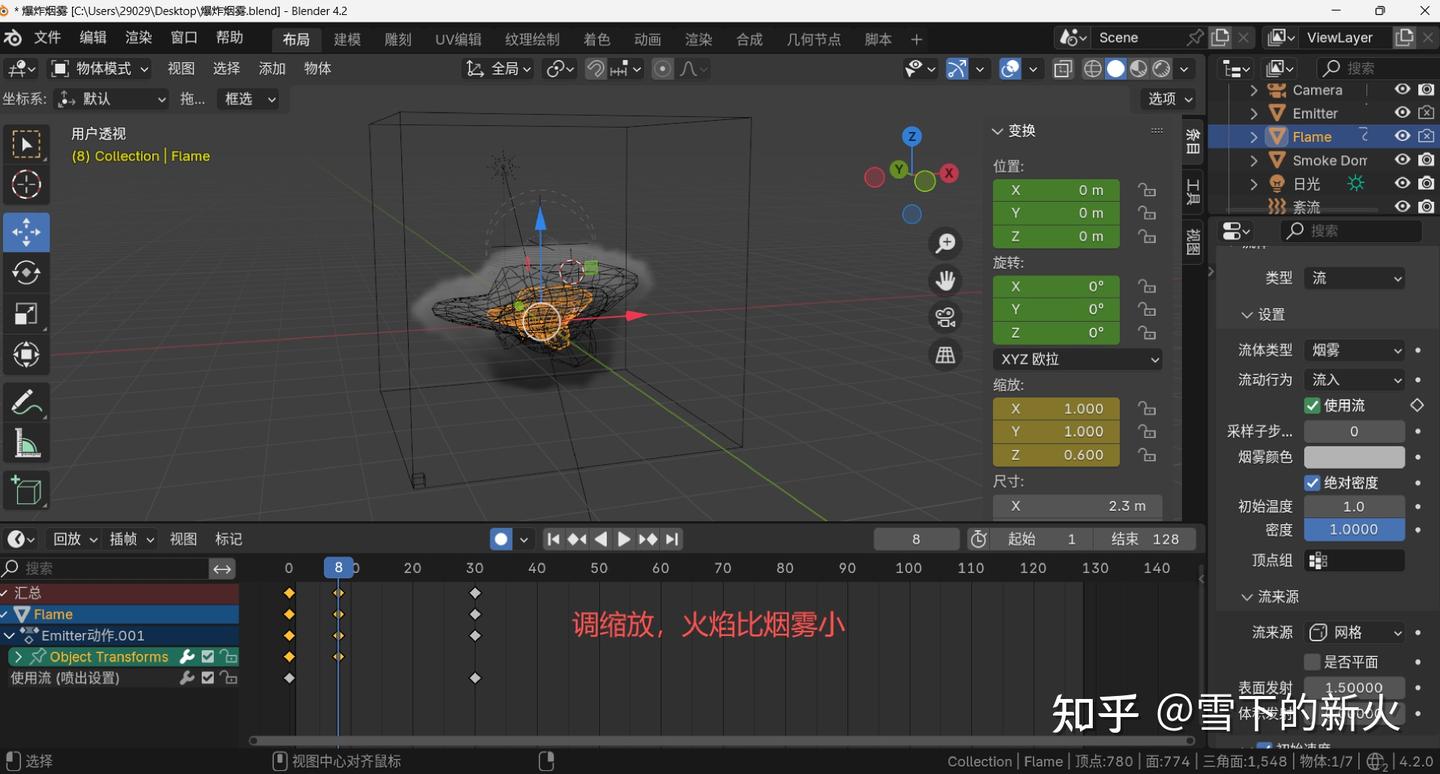
Task: Click the viewport zoom magnifier icon
Action: coord(945,242)
